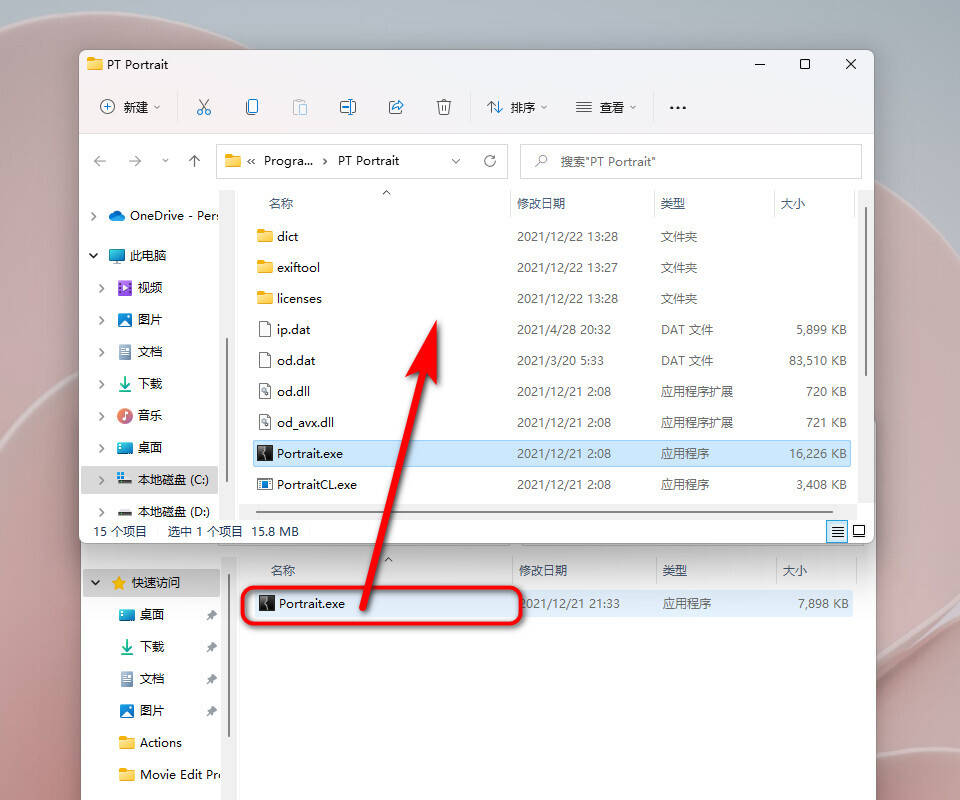Switch to large thumbnails view icon
The width and height of the screenshot is (960, 800).
(858, 531)
